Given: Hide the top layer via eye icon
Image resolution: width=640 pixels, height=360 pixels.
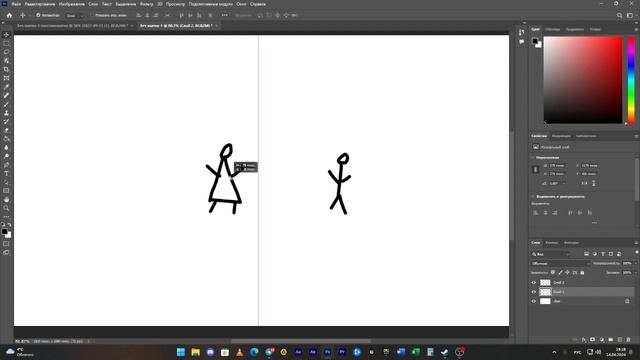Looking at the screenshot, I should tap(534, 282).
